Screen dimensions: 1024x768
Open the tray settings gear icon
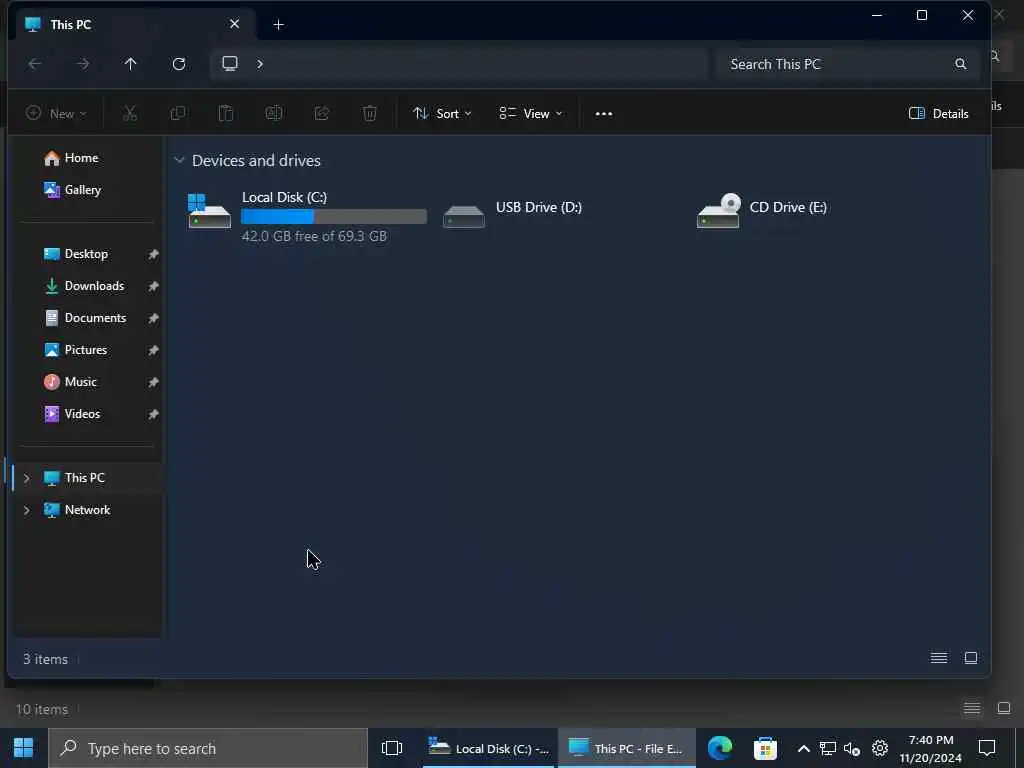[x=880, y=748]
